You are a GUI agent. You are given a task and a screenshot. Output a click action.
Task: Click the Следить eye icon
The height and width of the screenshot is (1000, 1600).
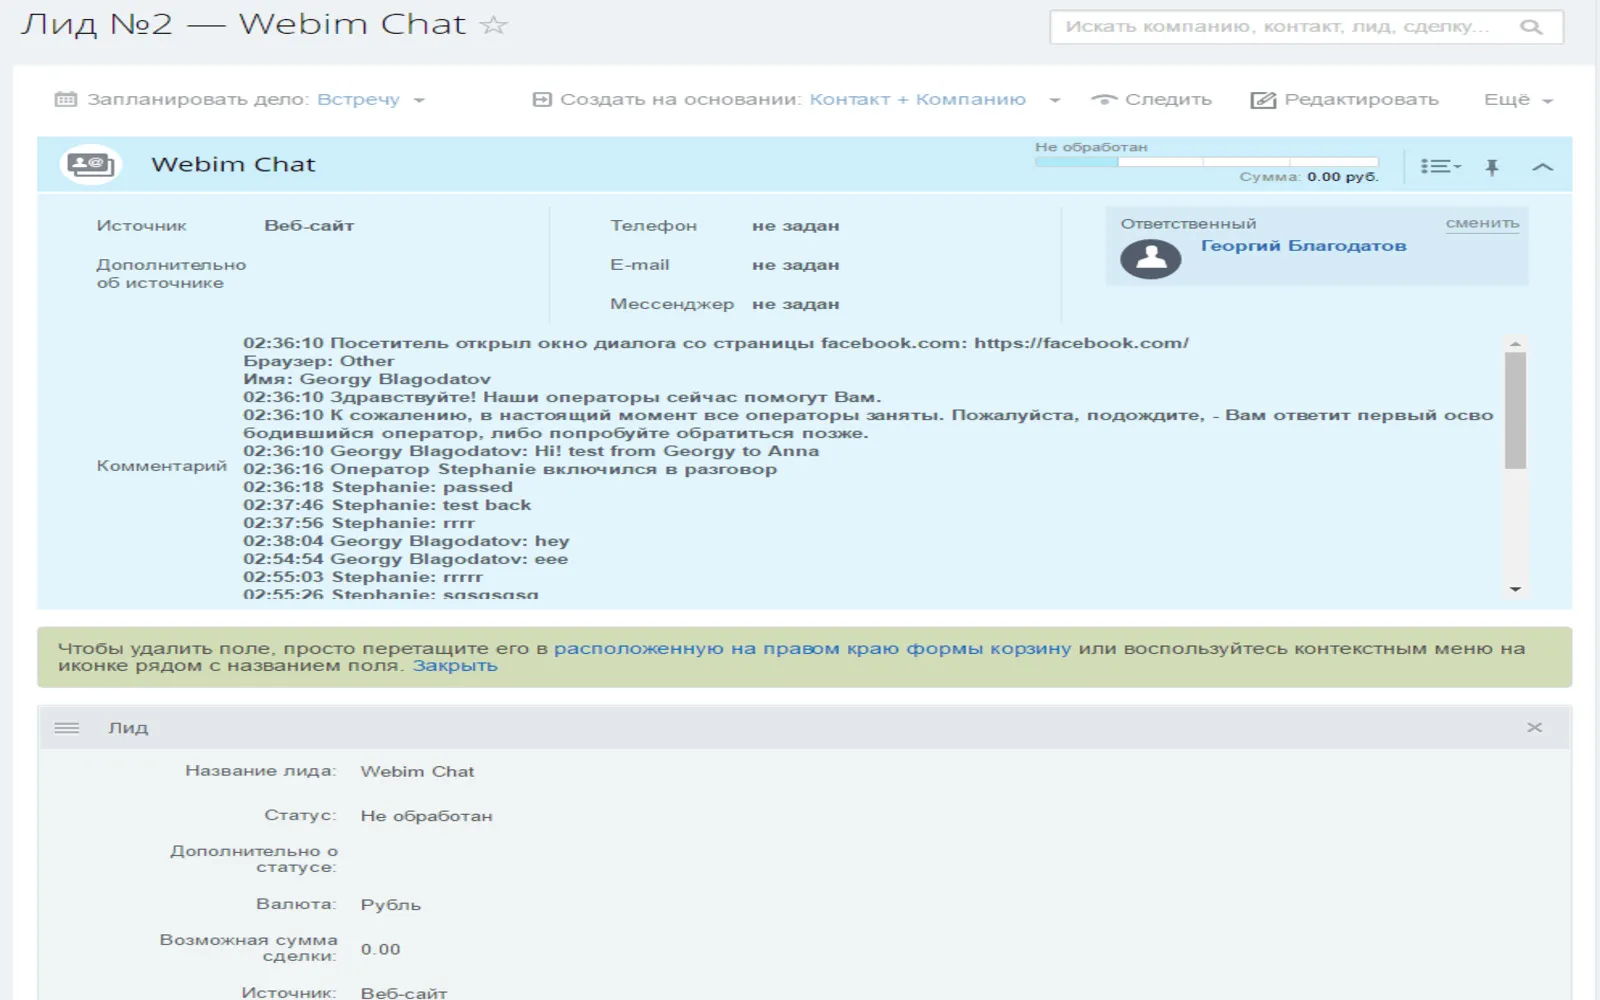click(1104, 99)
